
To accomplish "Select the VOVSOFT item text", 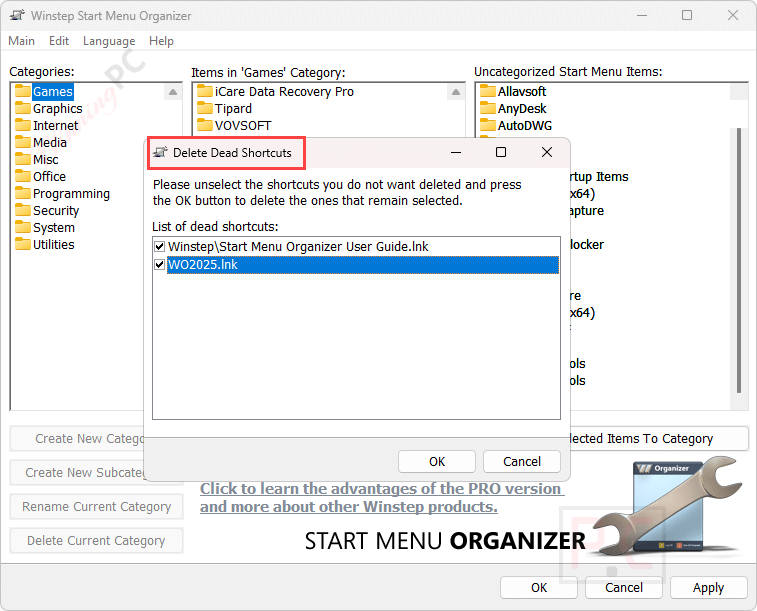I will coord(243,125).
